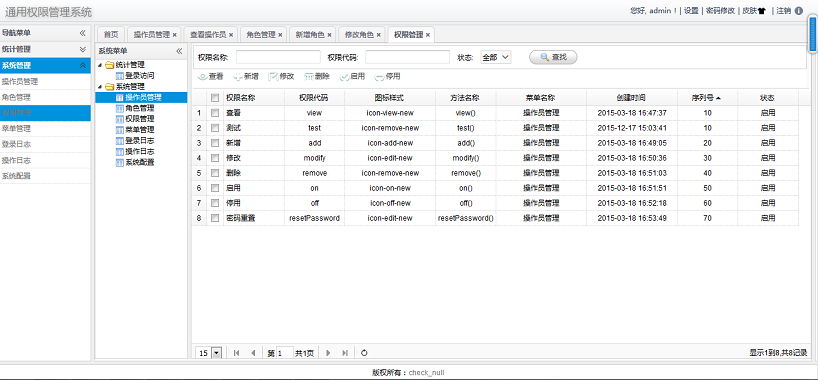Close the 角色管理 tab
This screenshot has width=818, height=380.
[x=280, y=35]
